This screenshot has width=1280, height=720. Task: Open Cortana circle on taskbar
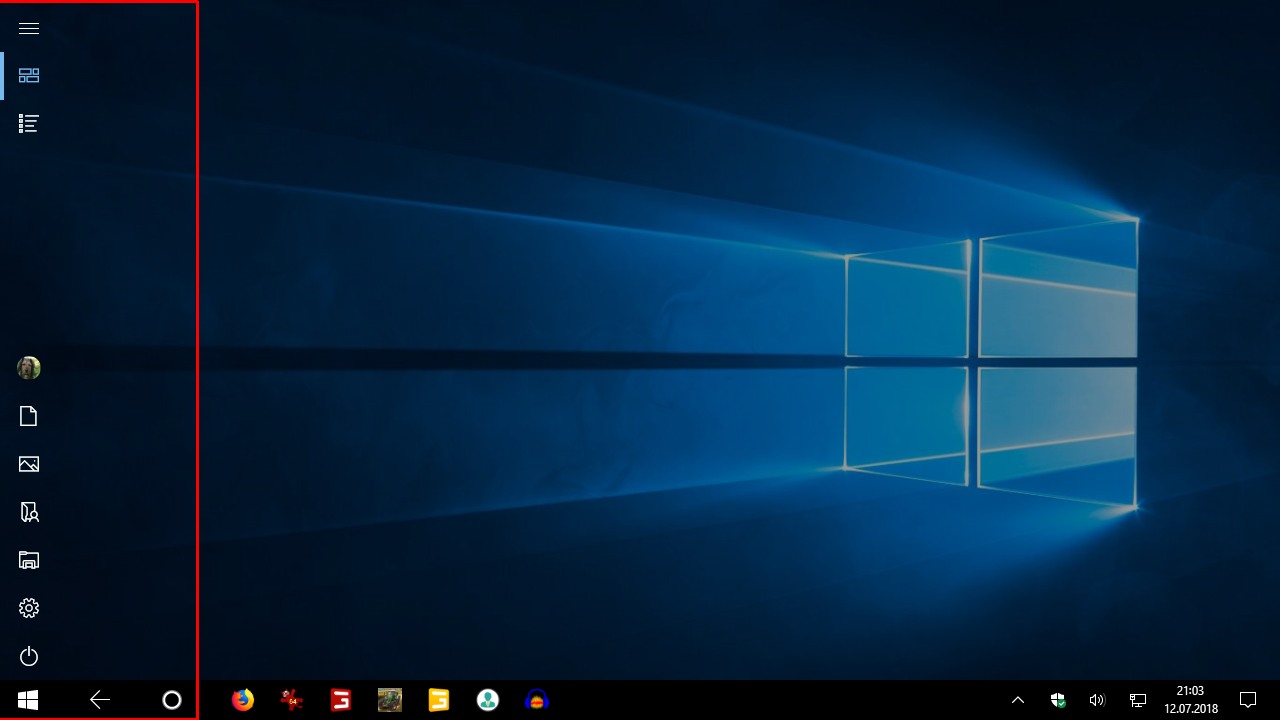172,700
